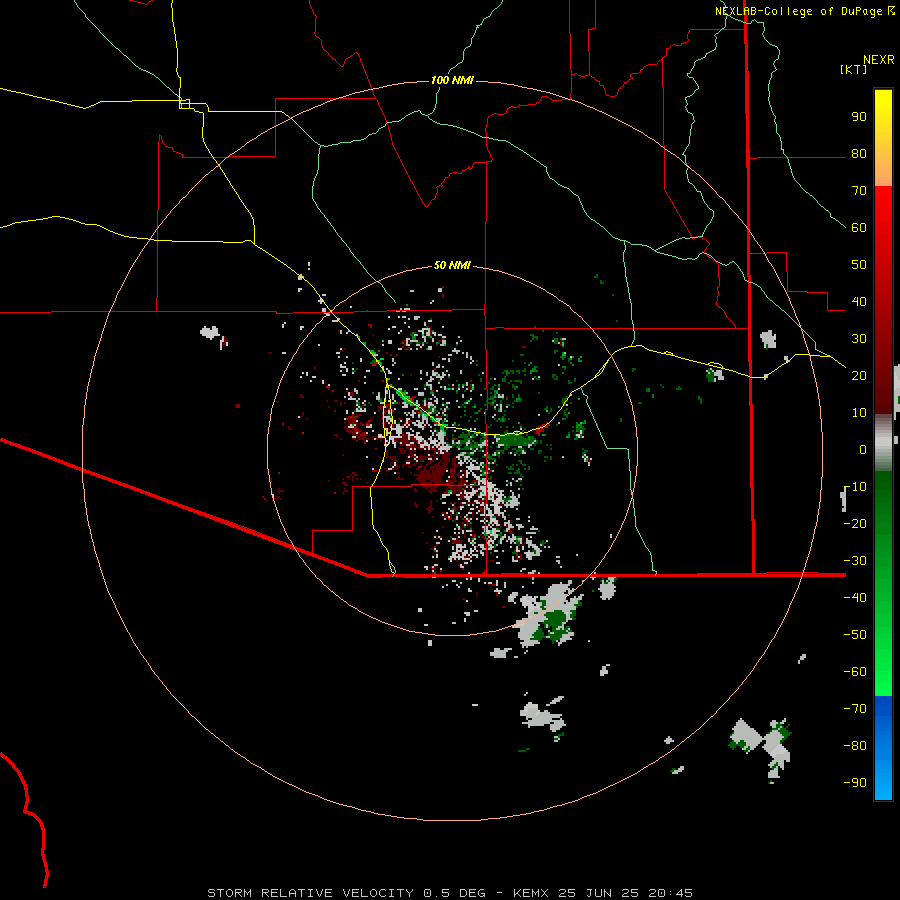Select the -30 scale label
Image resolution: width=900 pixels, height=900 pixels.
click(x=855, y=561)
